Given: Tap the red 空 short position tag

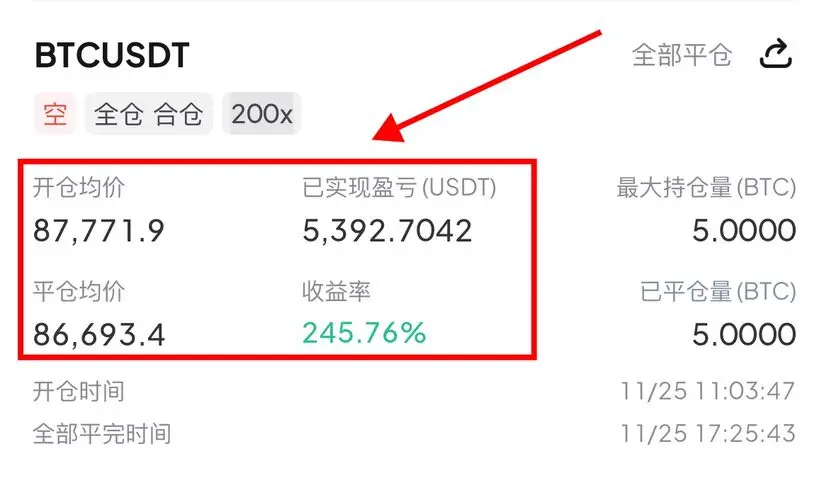Looking at the screenshot, I should click(x=55, y=114).
